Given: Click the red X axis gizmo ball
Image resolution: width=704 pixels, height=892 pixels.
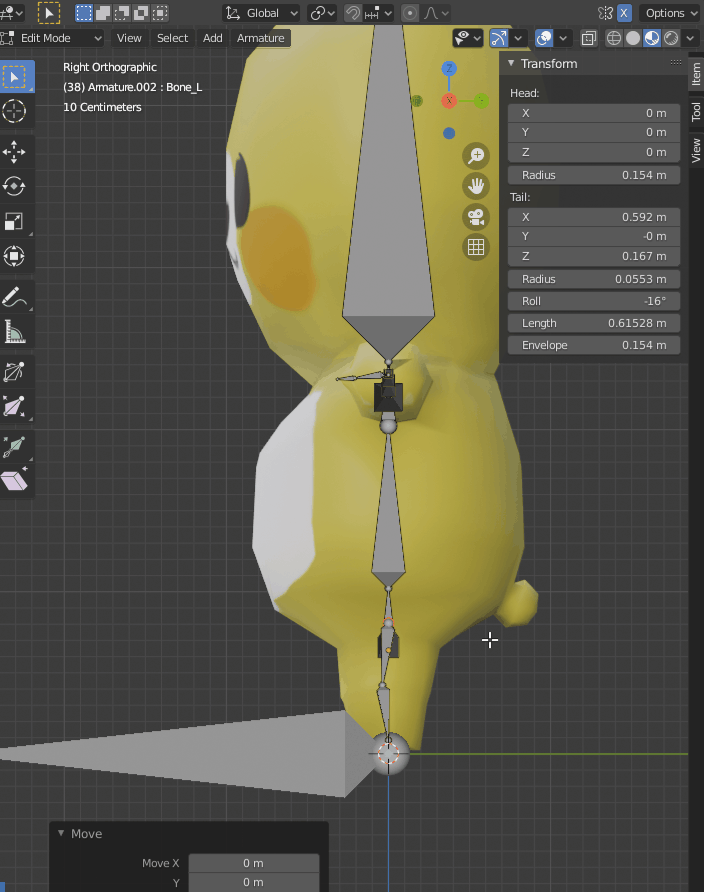Looking at the screenshot, I should point(449,101).
